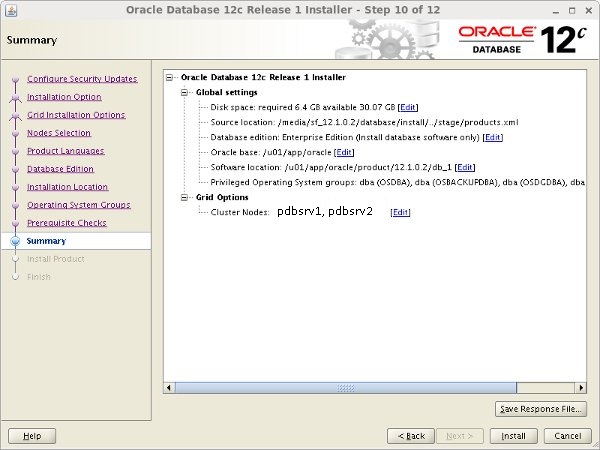Click the Java window icon in title bar
The height and width of the screenshot is (450, 600).
tap(11, 10)
